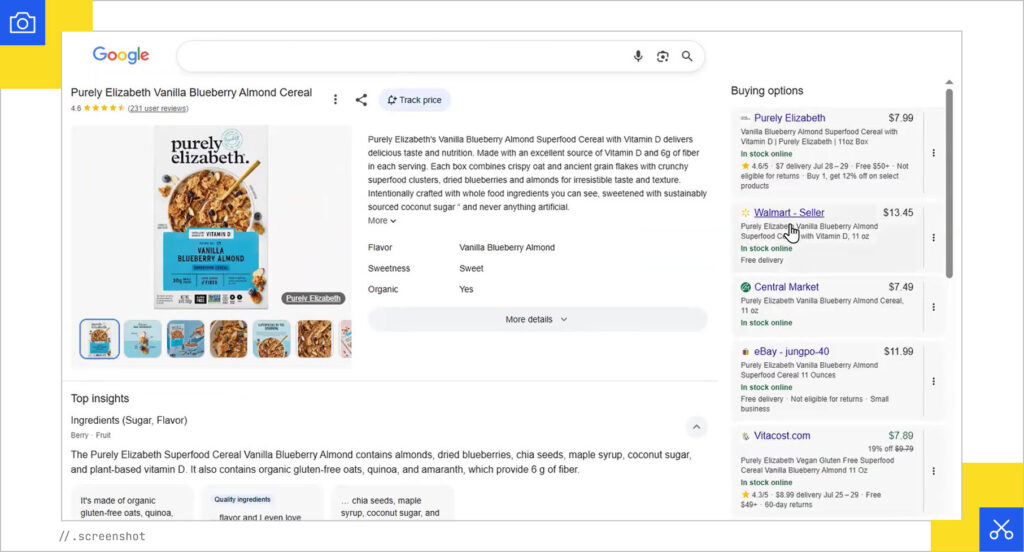Collapse the Top insights ingredients section
This screenshot has width=1024, height=552.
696,427
